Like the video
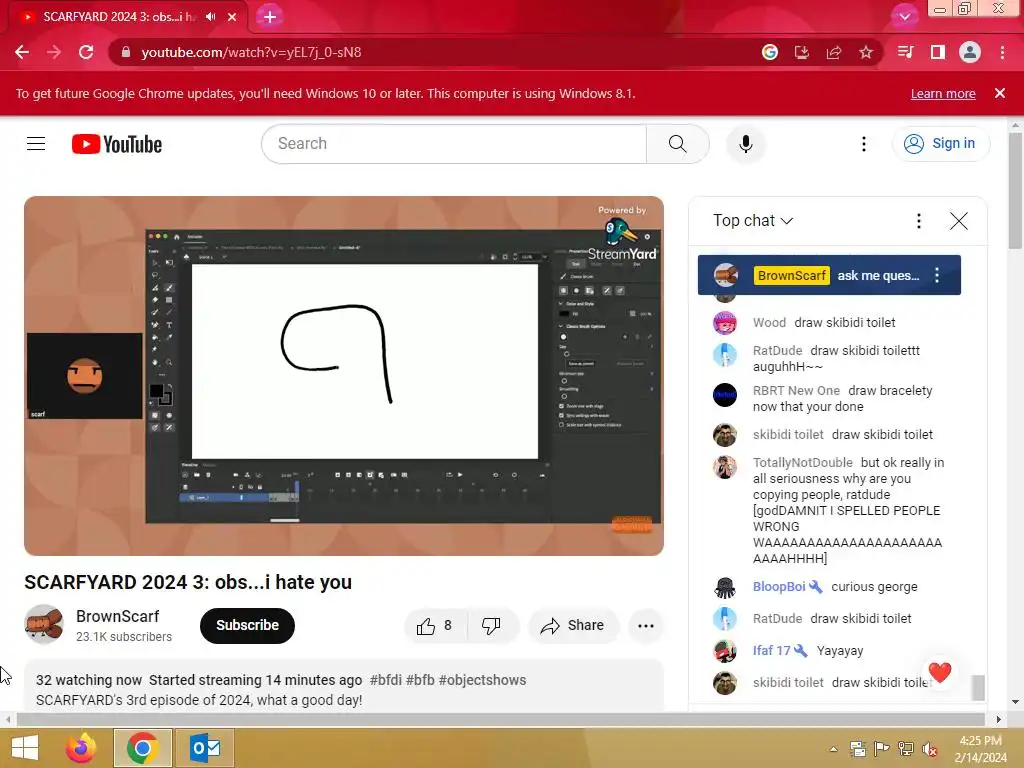The width and height of the screenshot is (1024, 768). pos(435,626)
